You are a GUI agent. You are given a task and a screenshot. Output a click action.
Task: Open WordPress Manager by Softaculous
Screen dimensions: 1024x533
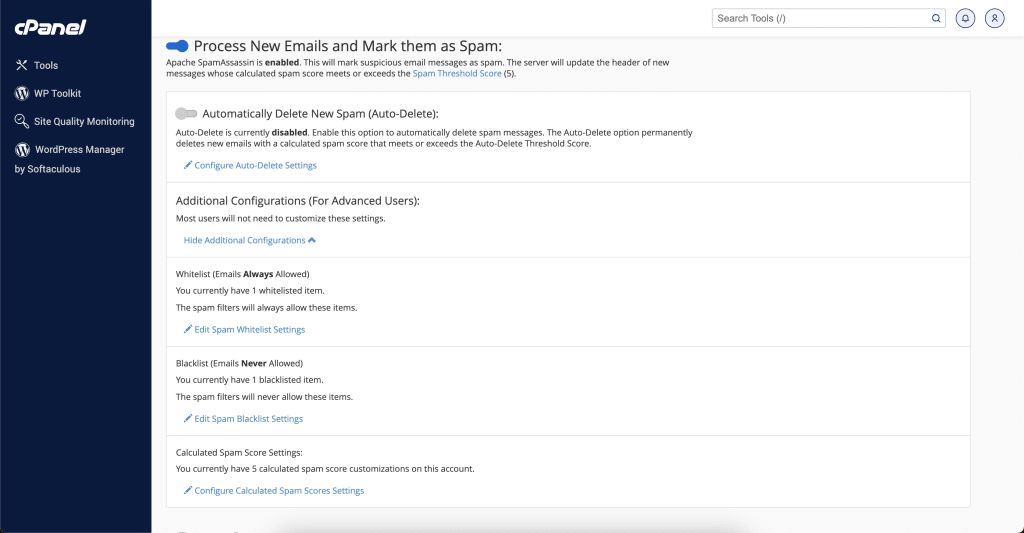click(70, 159)
